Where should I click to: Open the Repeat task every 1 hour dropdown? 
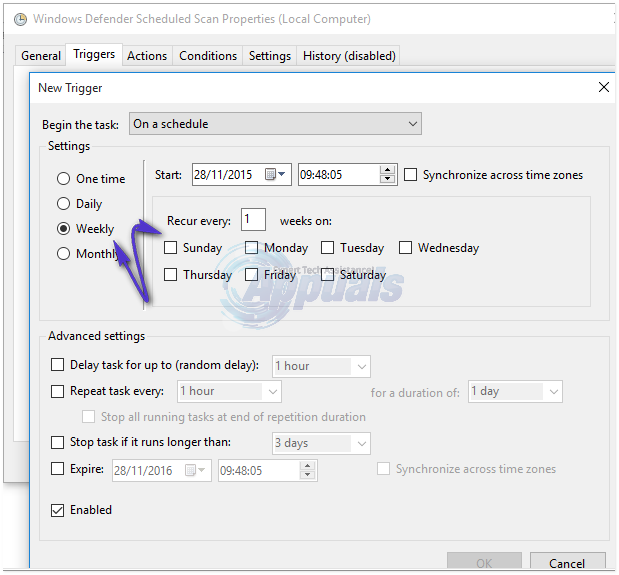tap(229, 391)
